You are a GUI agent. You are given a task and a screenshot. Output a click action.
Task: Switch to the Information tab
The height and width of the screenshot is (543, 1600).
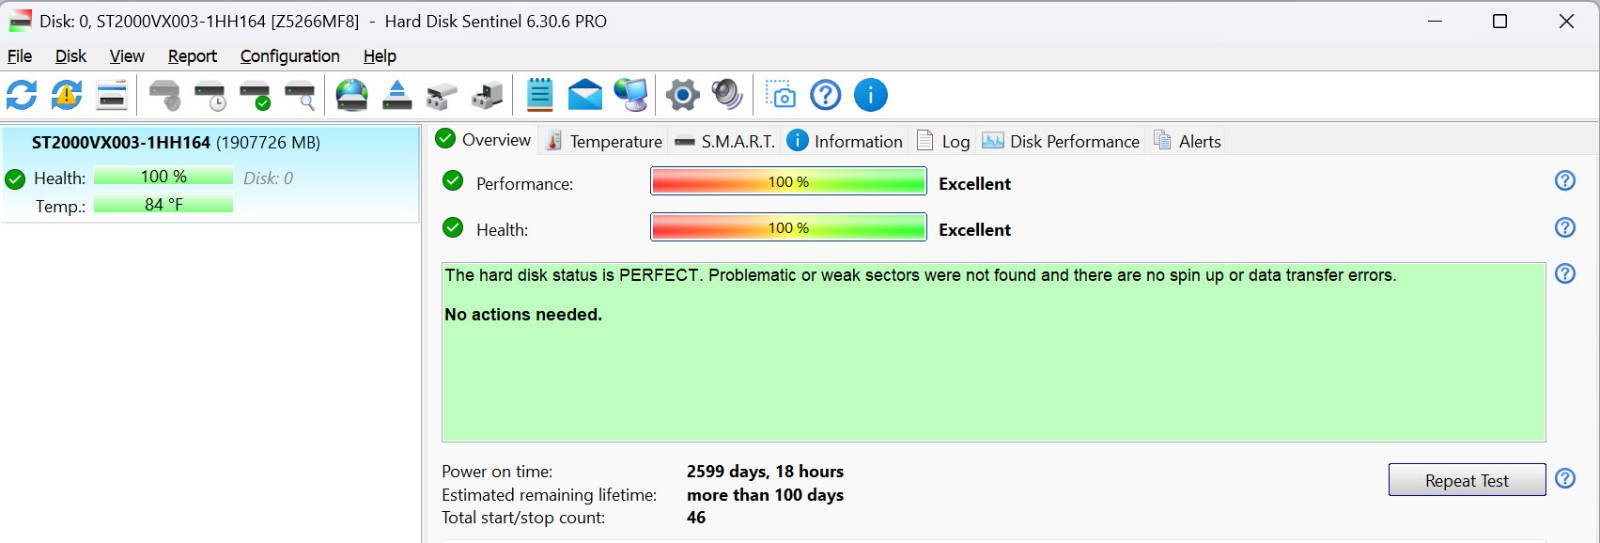(x=845, y=141)
